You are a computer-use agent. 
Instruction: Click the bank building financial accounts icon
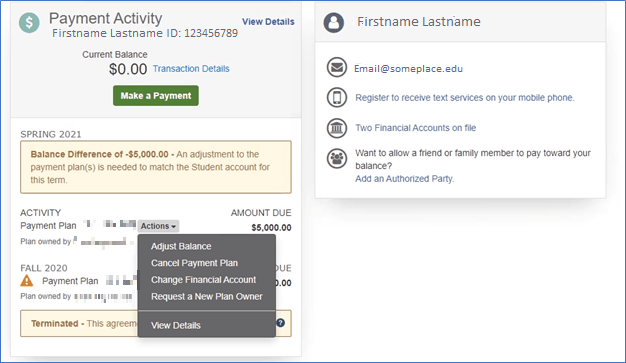337,128
